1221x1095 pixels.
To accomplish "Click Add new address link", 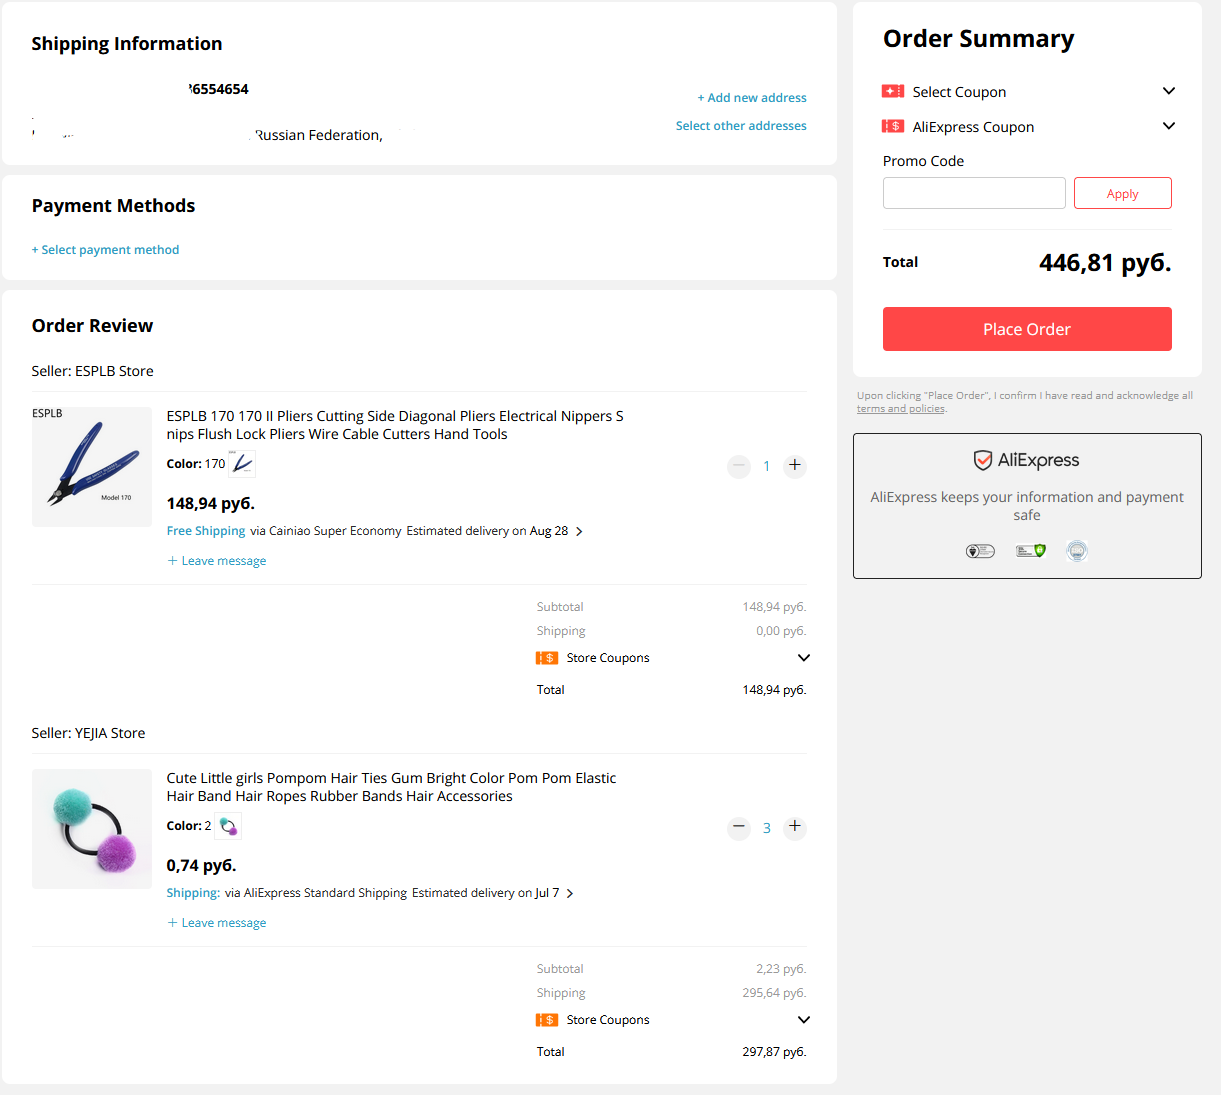I will point(752,98).
